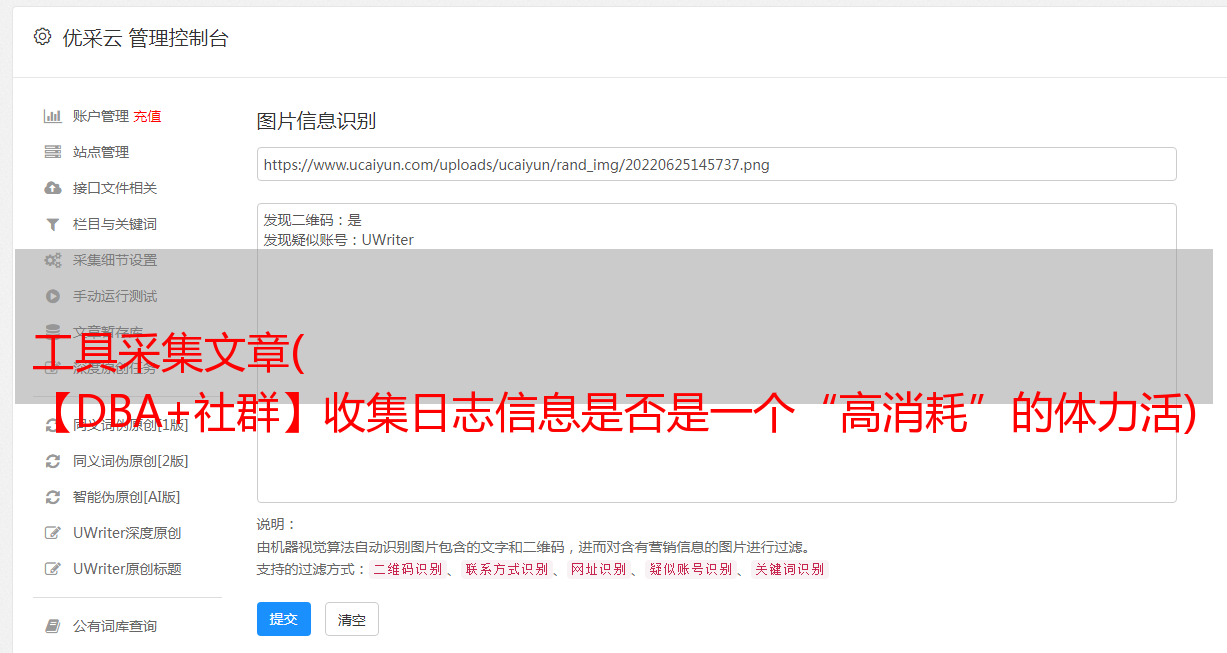This screenshot has width=1227, height=653.
Task: Click the 支持的过滤方式 label
Action: point(312,569)
